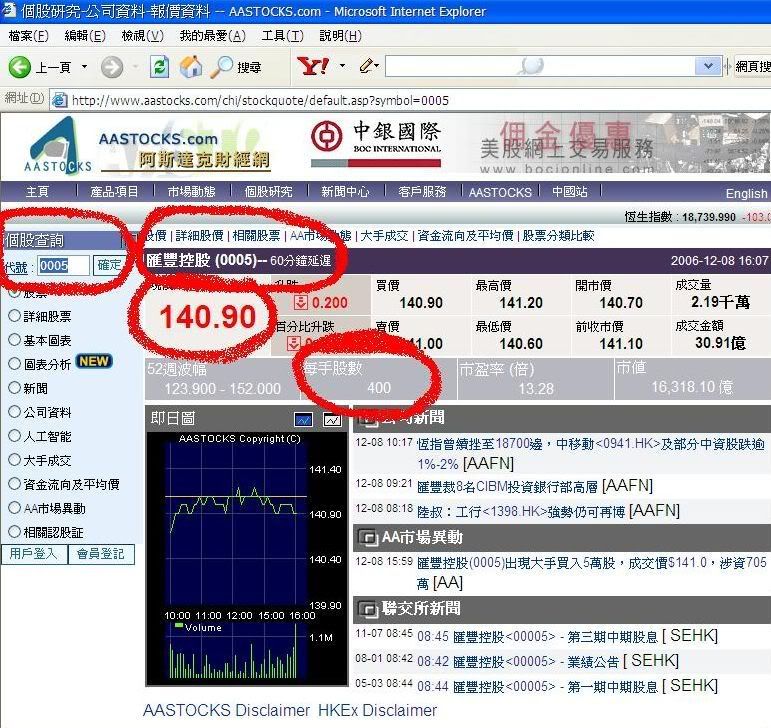Click the Yahoo Y! toolbar logo

click(x=313, y=66)
